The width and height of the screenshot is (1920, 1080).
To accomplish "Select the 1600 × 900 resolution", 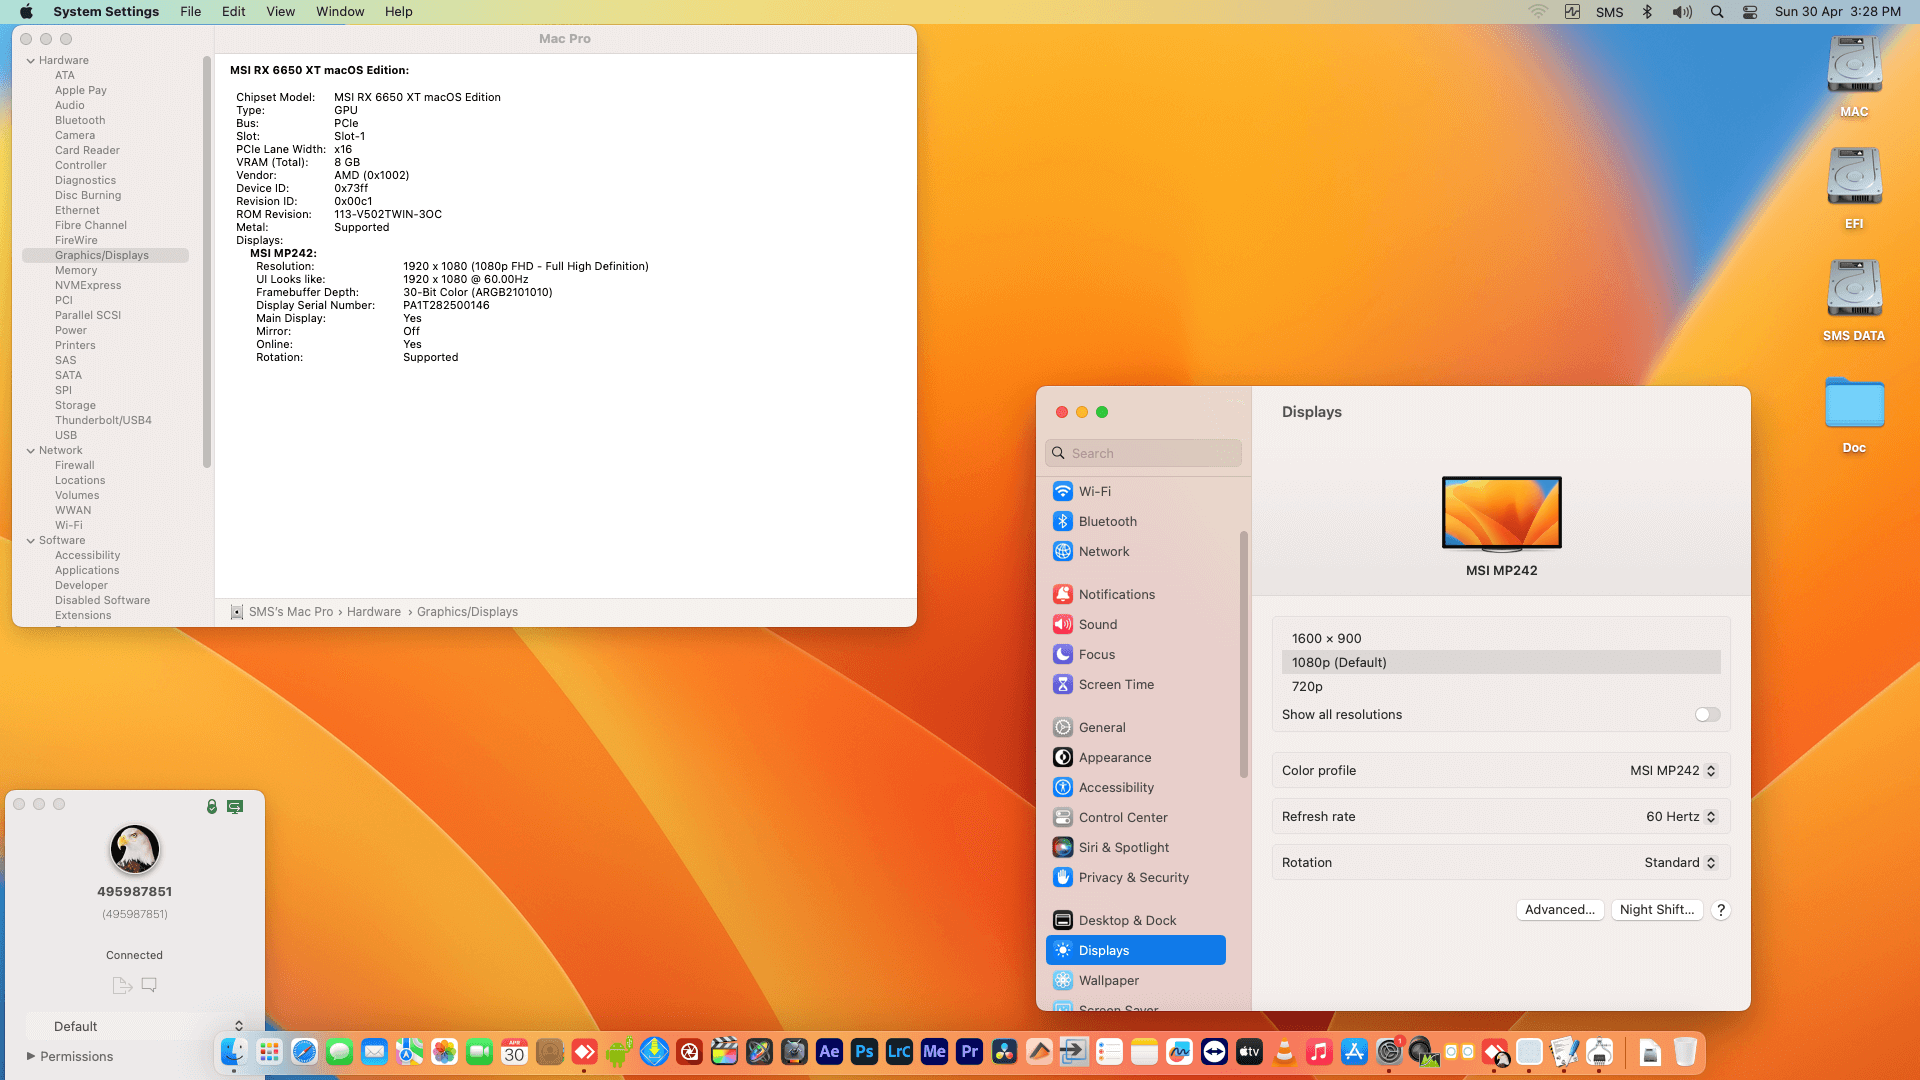I will [1501, 638].
